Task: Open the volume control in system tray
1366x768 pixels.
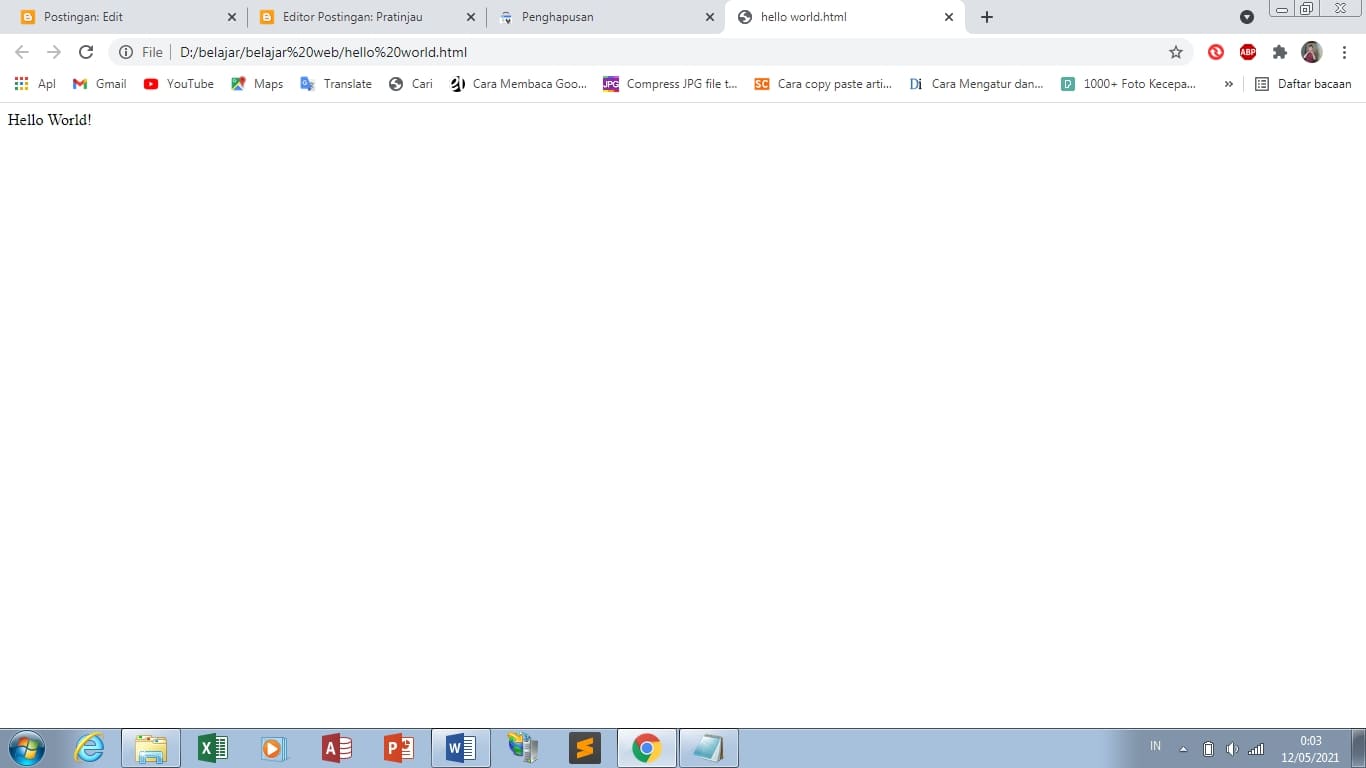Action: pos(1230,748)
